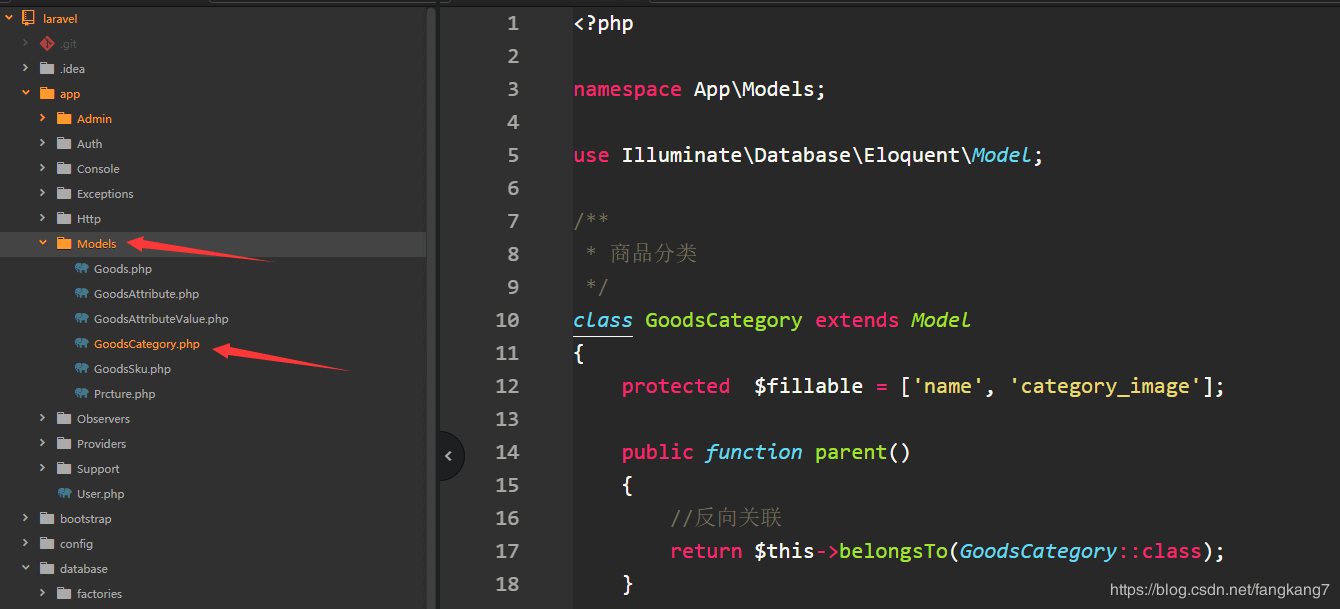Click the database folder icon
Viewport: 1340px width, 609px height.
pyautogui.click(x=46, y=568)
